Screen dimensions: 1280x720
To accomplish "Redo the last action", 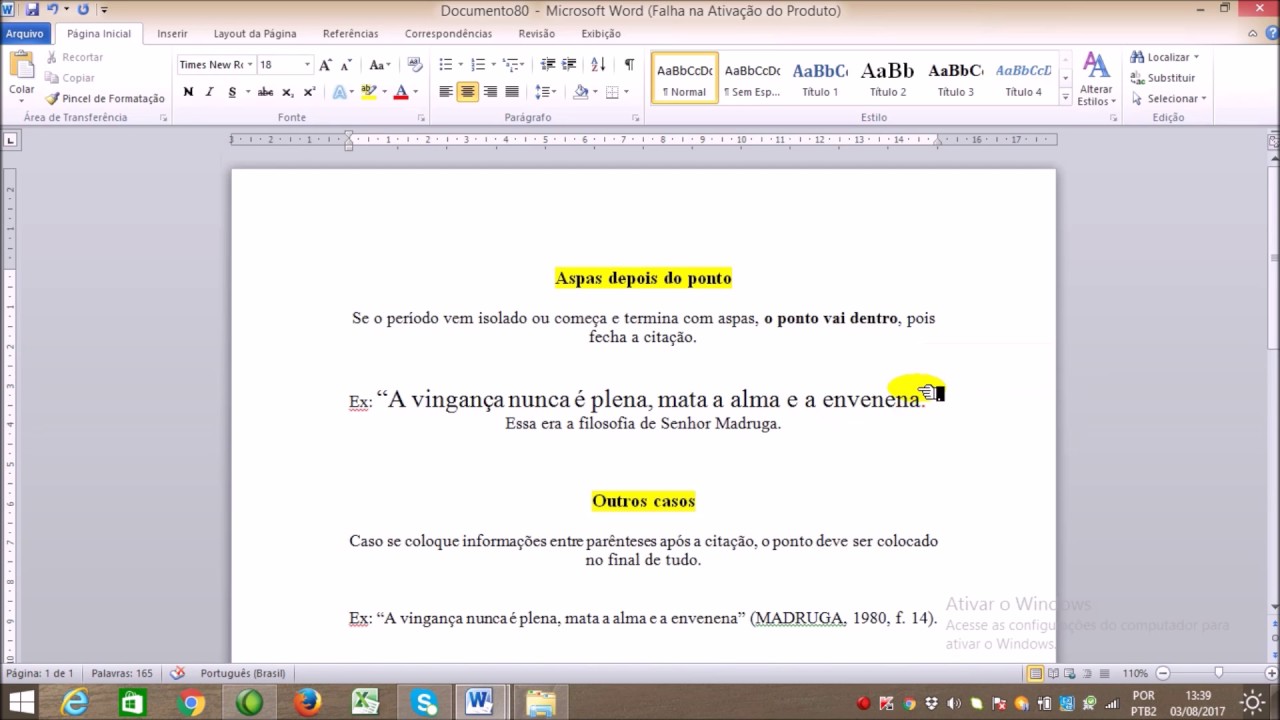I will click(x=83, y=10).
